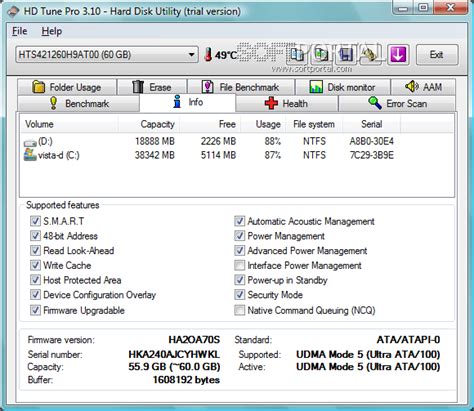The width and height of the screenshot is (474, 411).
Task: Click the D: drive volume icon
Action: coord(30,143)
